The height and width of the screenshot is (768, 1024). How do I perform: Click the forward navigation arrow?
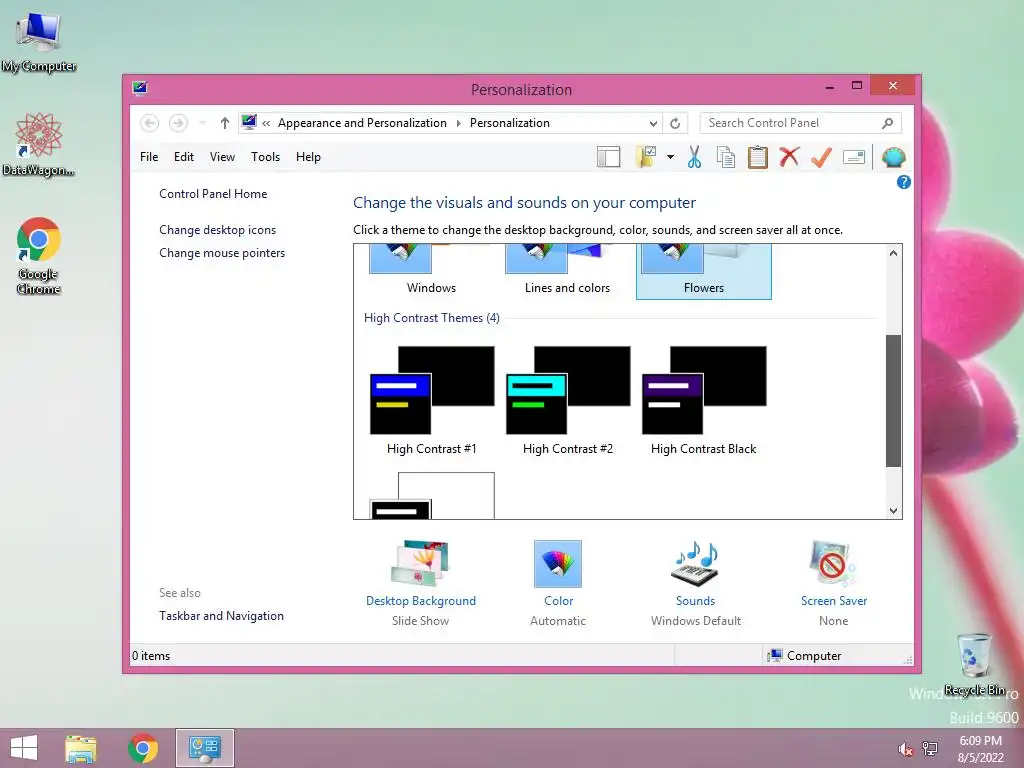[178, 123]
